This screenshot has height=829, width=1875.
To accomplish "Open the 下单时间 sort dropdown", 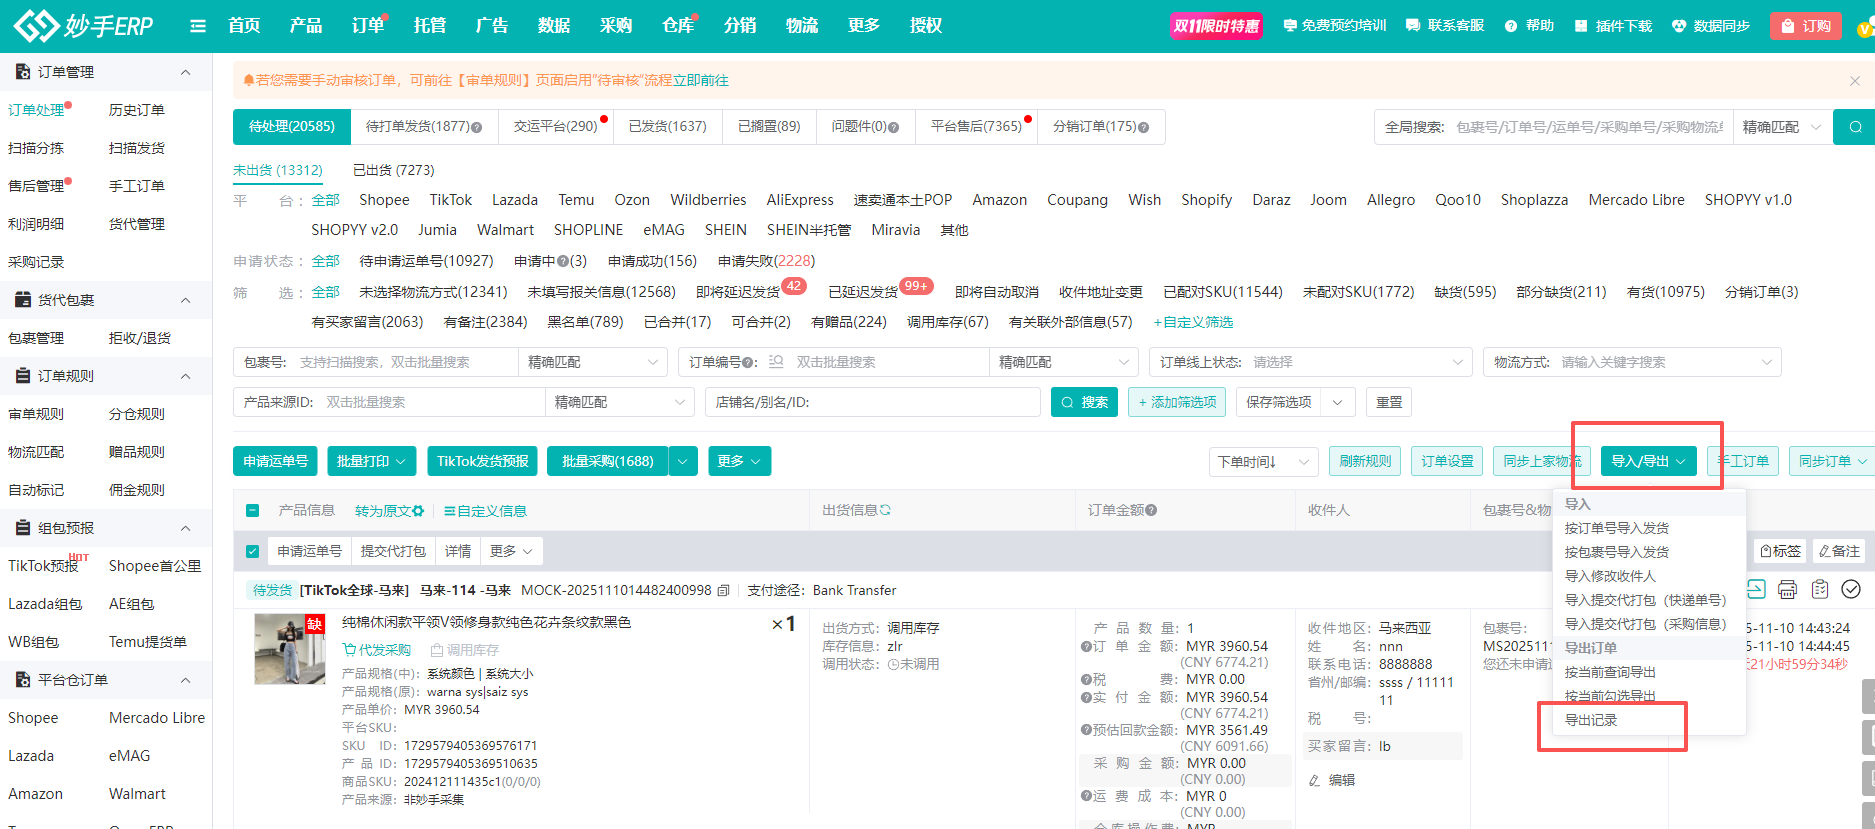I will [x=1263, y=461].
